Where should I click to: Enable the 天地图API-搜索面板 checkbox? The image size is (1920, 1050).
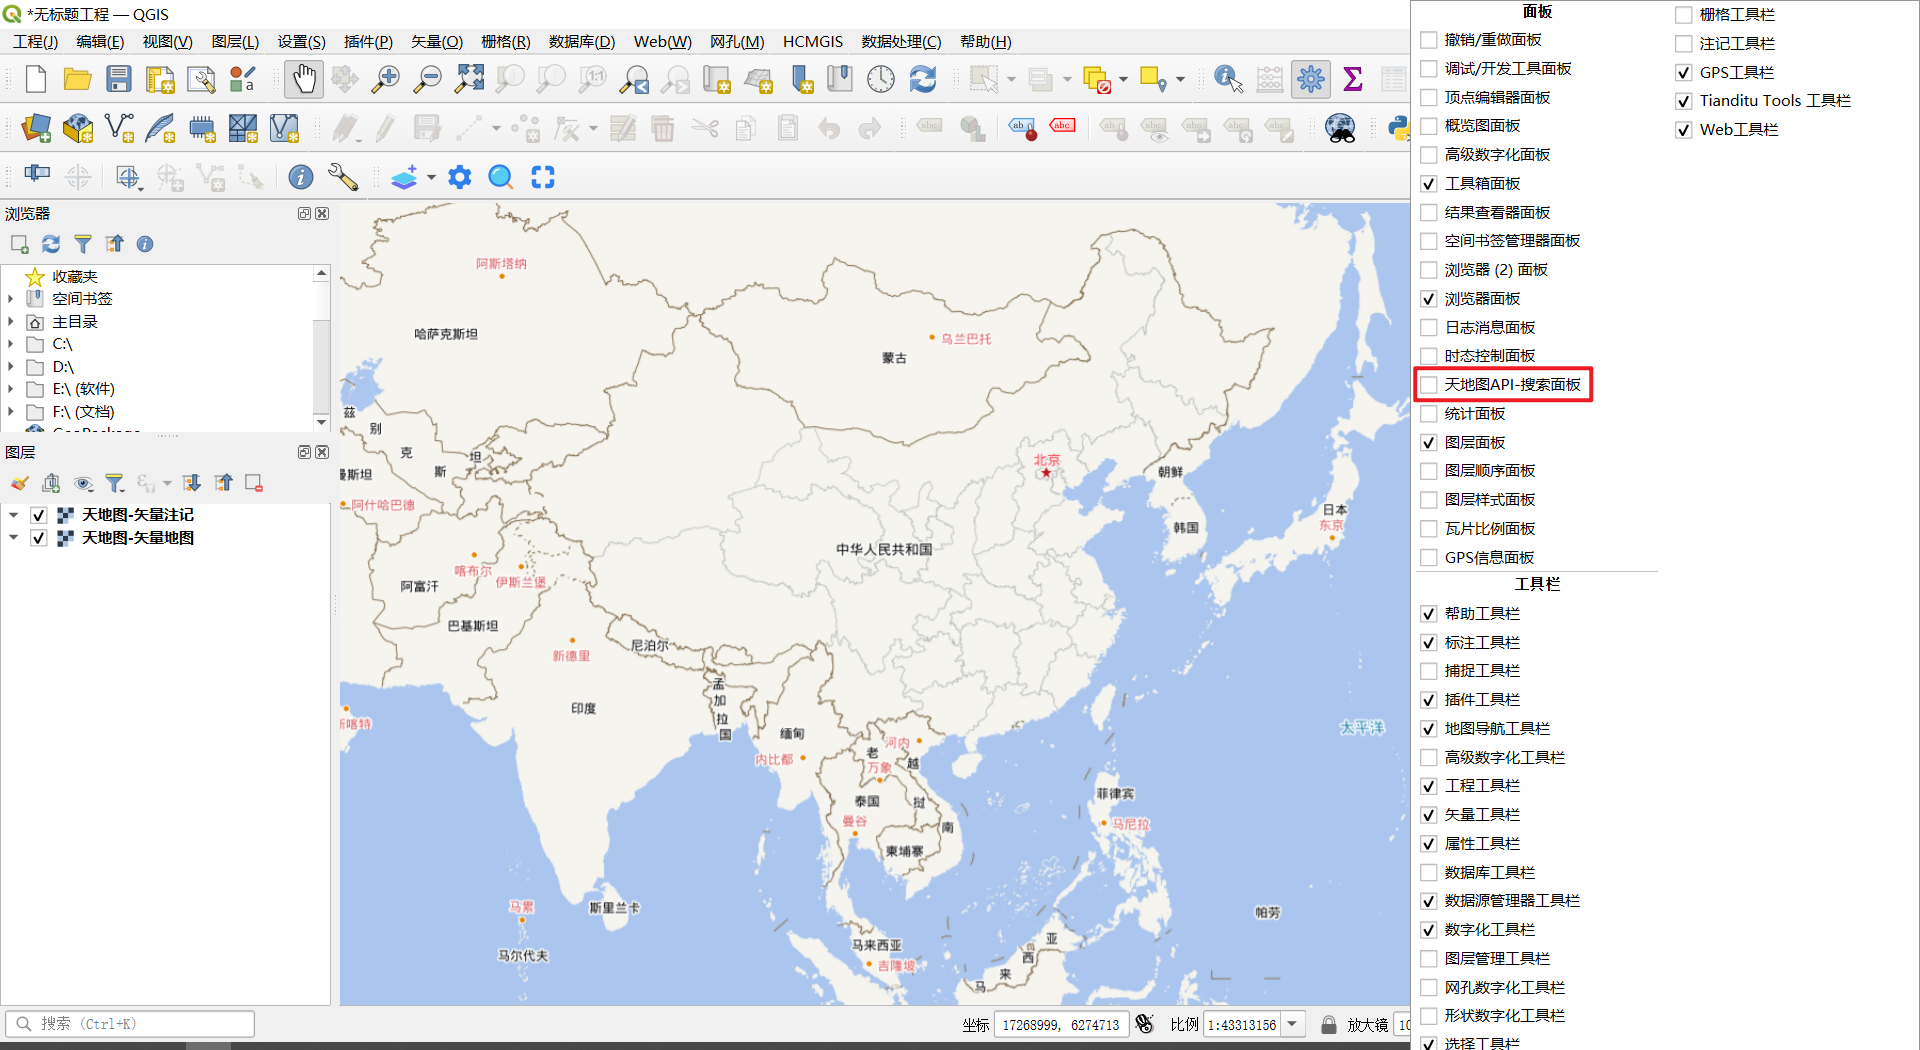coord(1429,385)
